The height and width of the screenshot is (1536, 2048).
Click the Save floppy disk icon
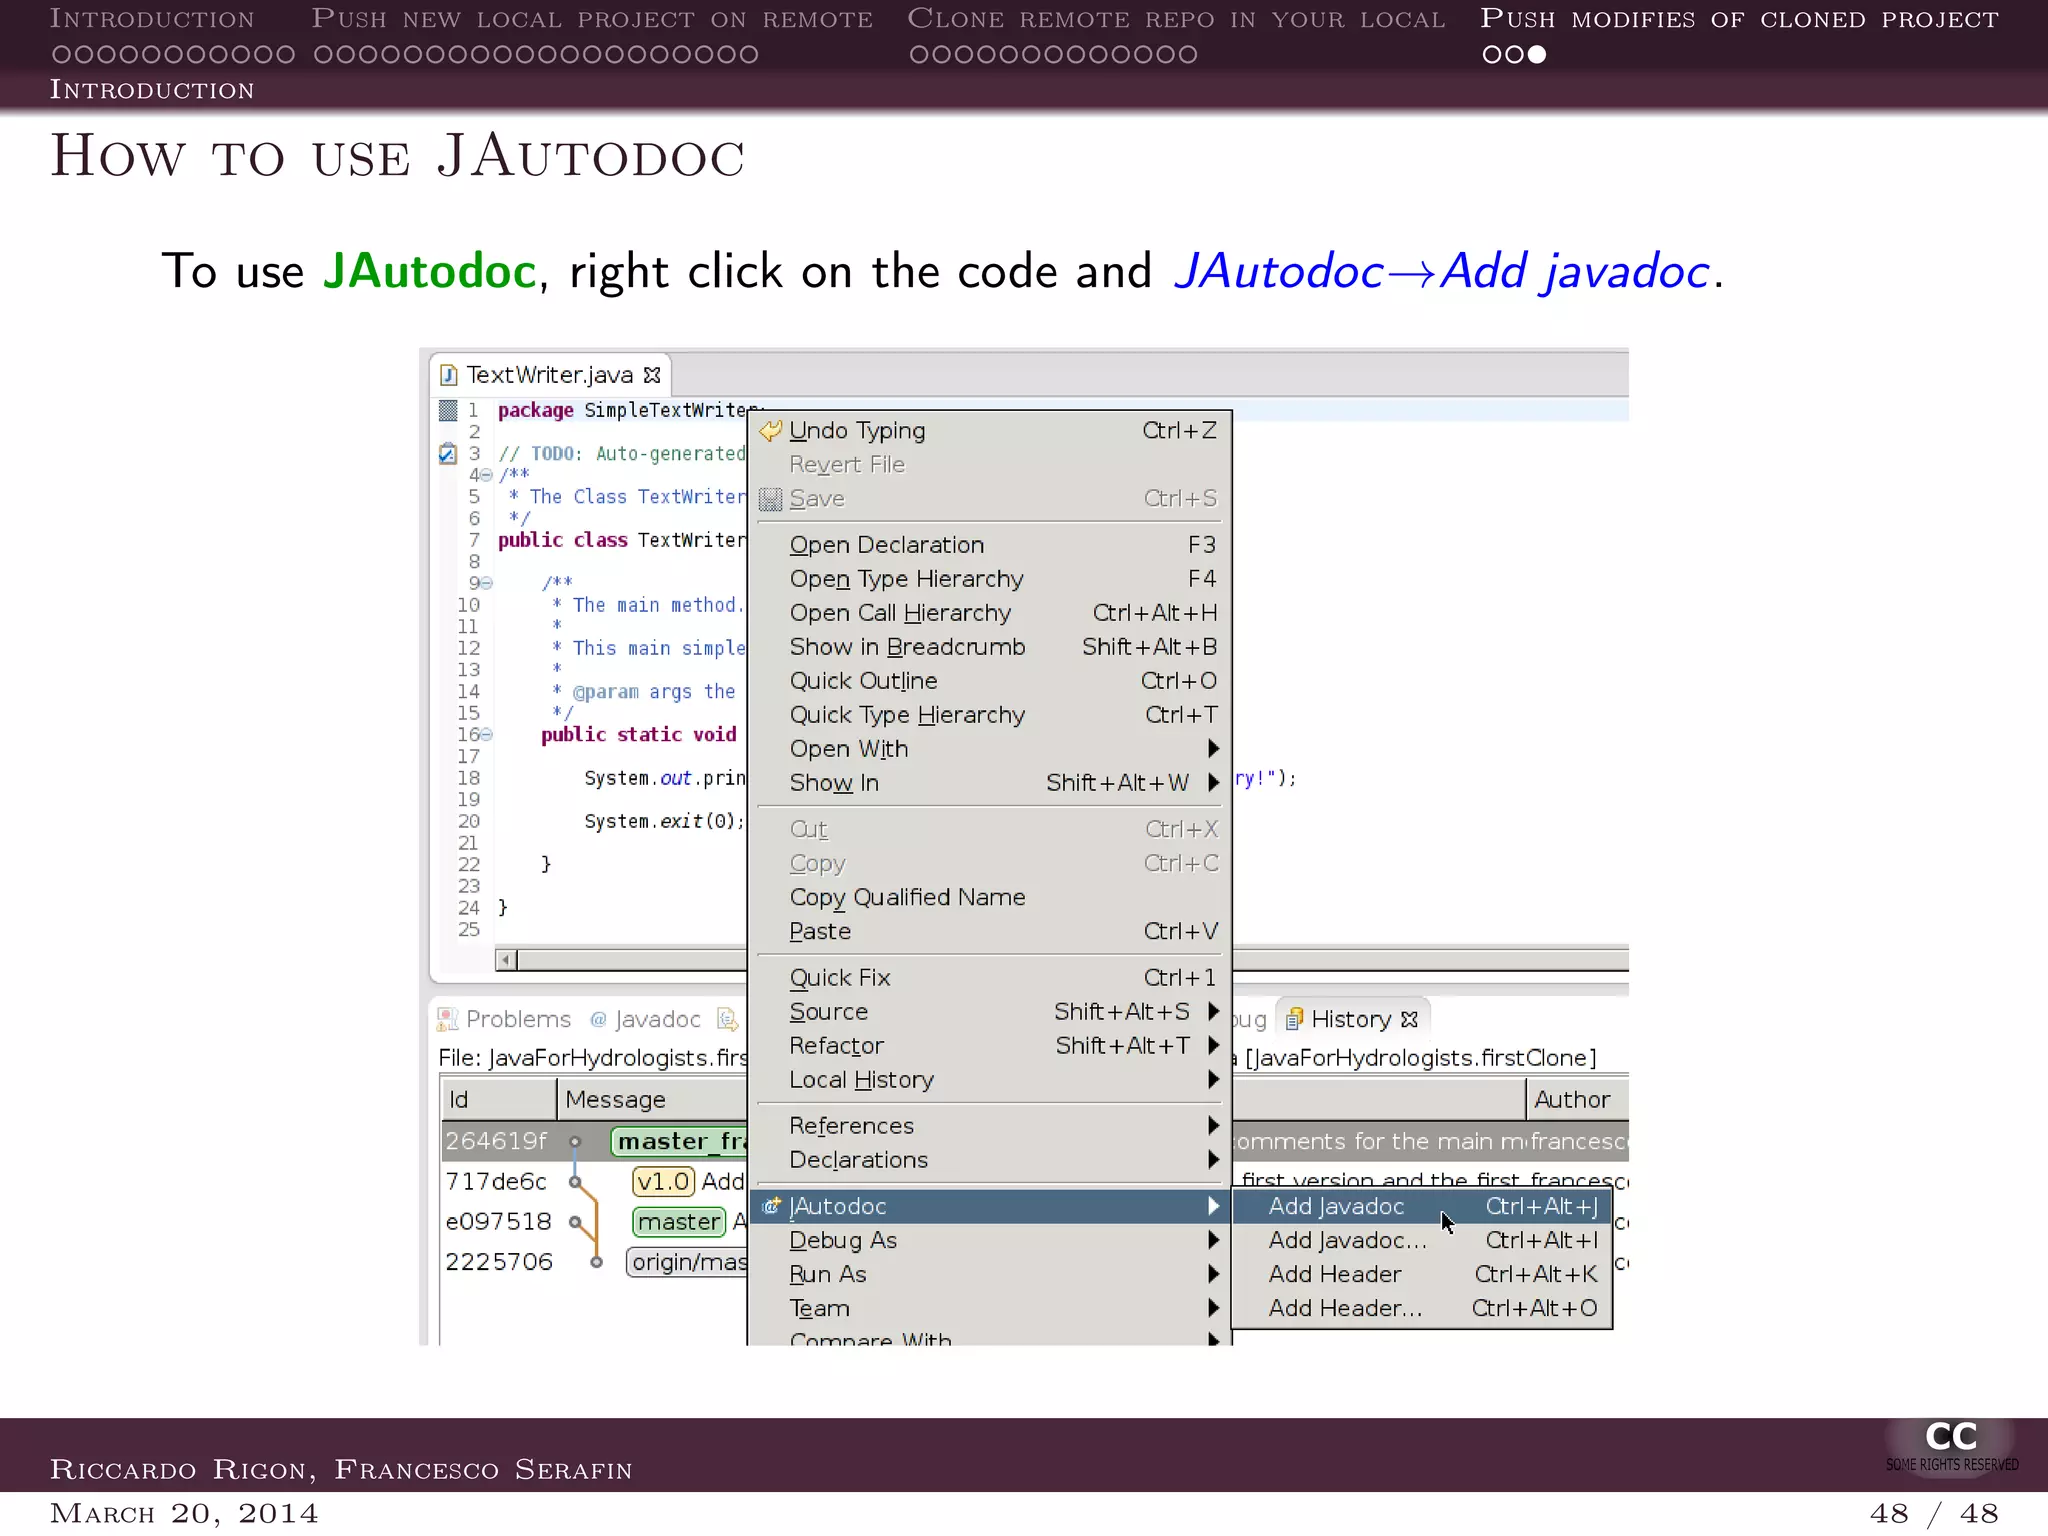(770, 499)
